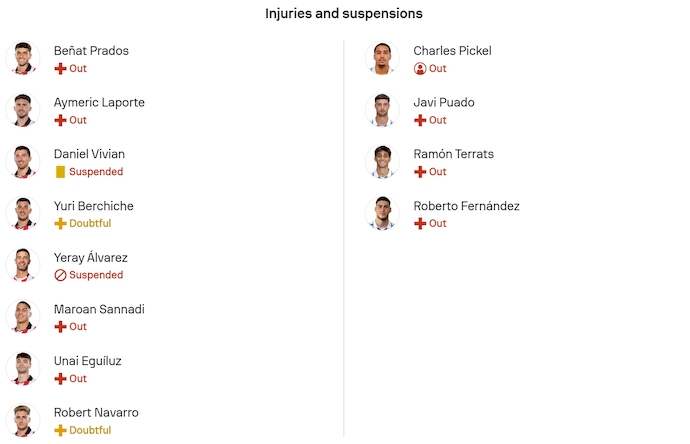690x444 pixels.
Task: Click Unai Eguíluz's red cross icon
Action: tap(60, 379)
